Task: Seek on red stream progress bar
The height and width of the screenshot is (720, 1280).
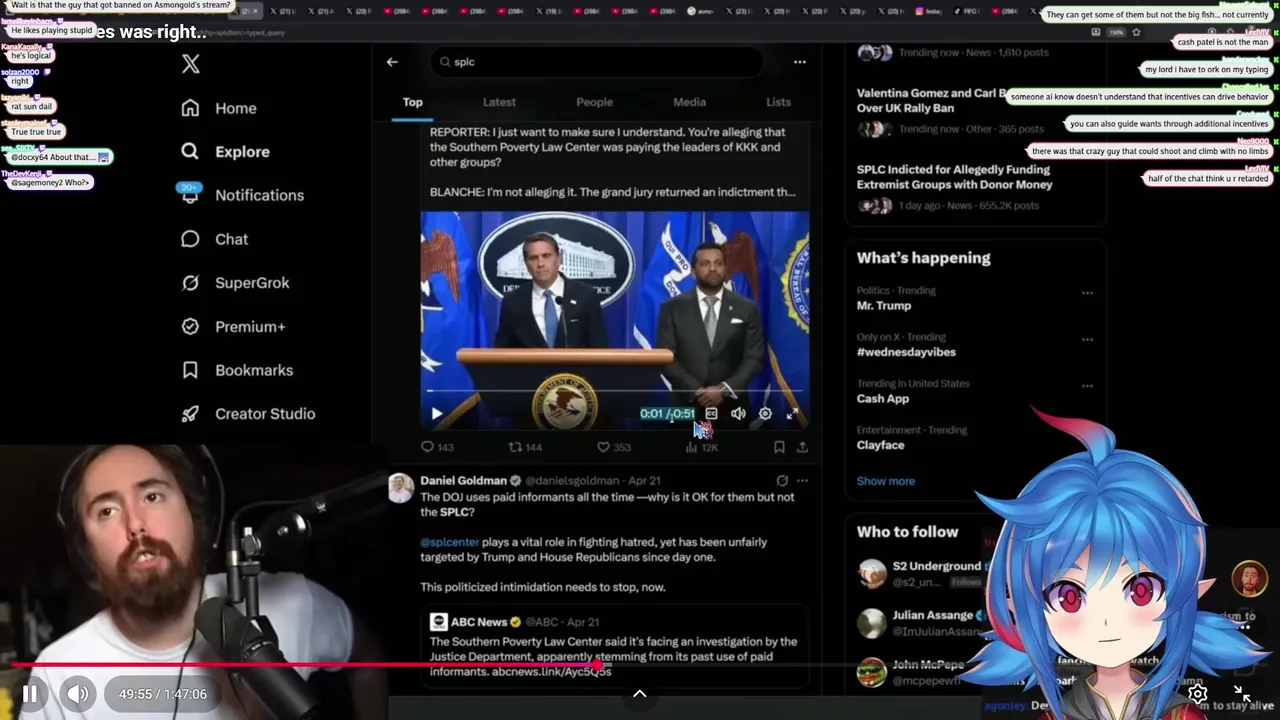Action: click(640, 664)
